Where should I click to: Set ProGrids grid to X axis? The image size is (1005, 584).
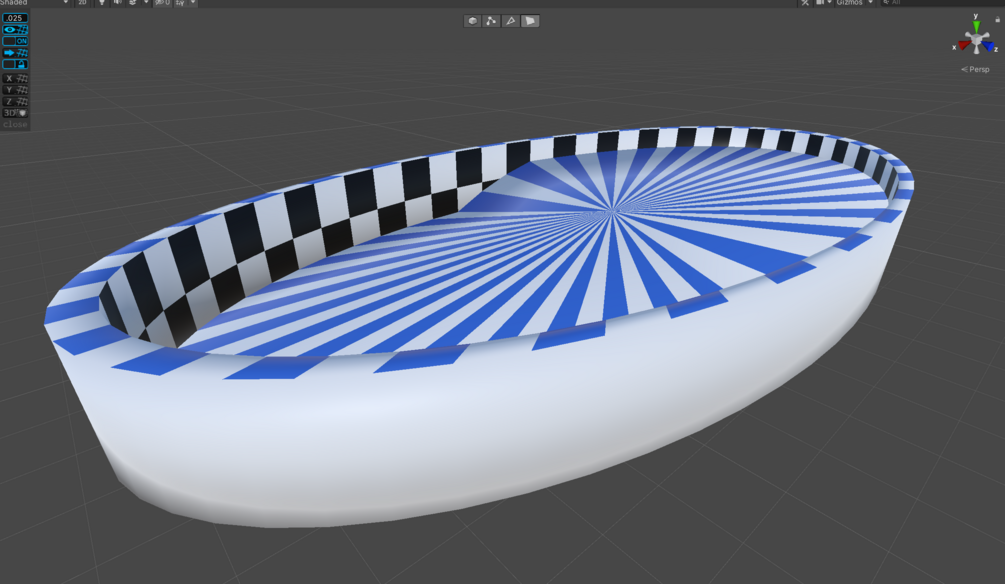[15, 78]
